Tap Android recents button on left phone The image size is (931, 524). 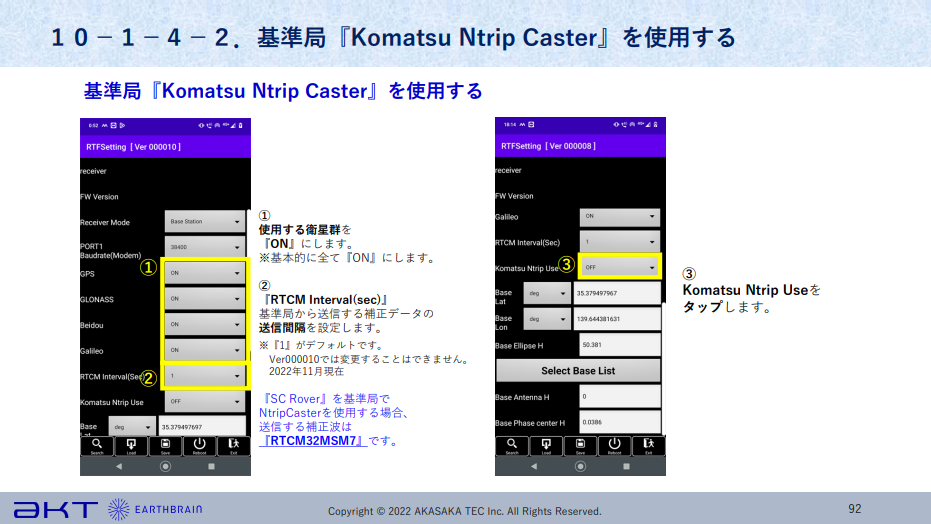211,466
